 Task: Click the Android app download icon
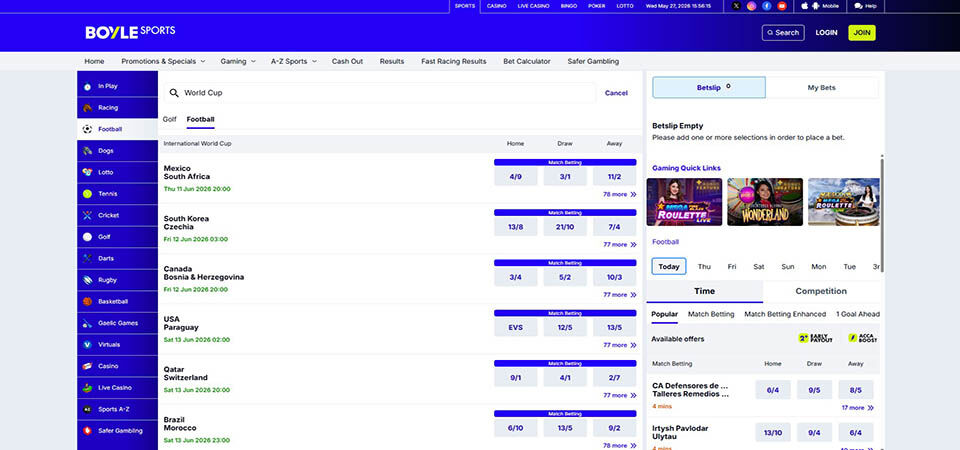[816, 6]
